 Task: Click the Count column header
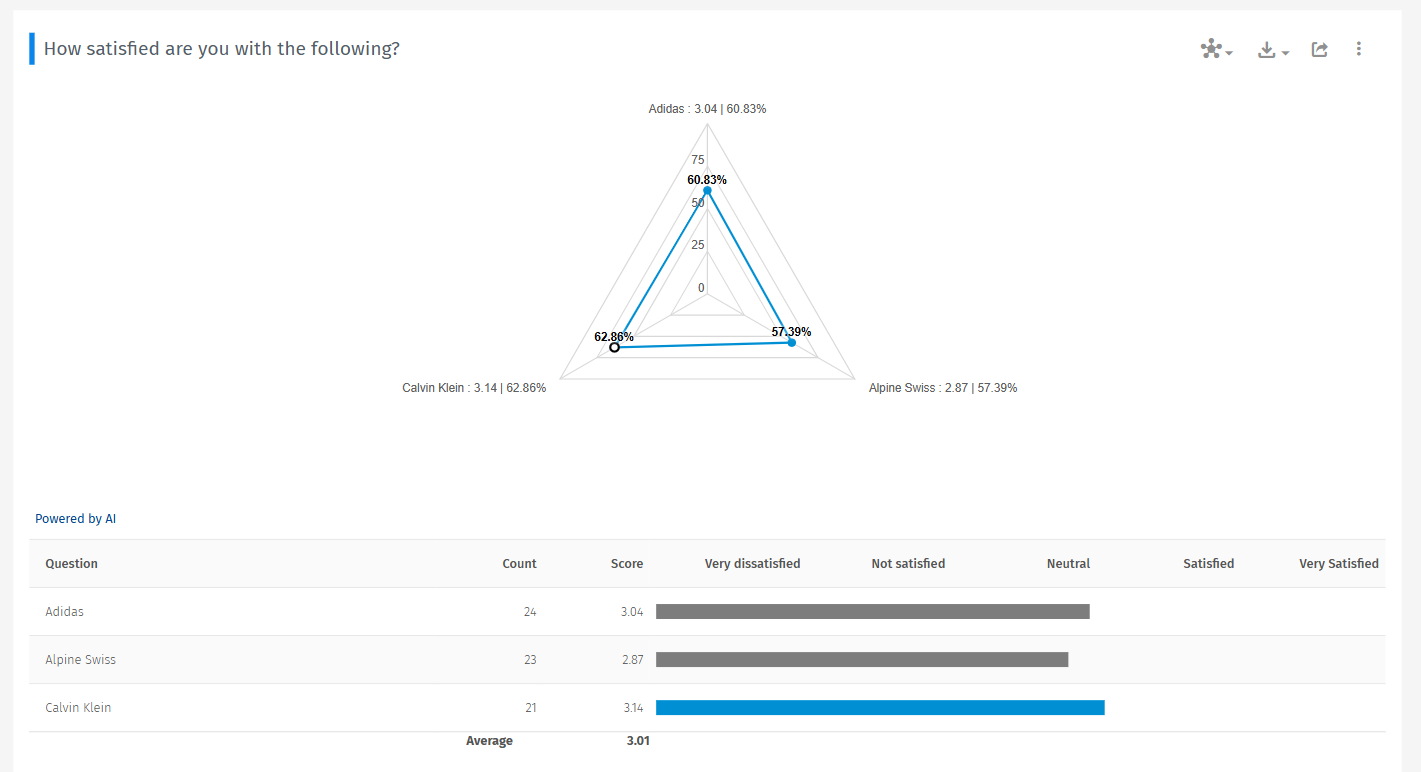pos(519,564)
